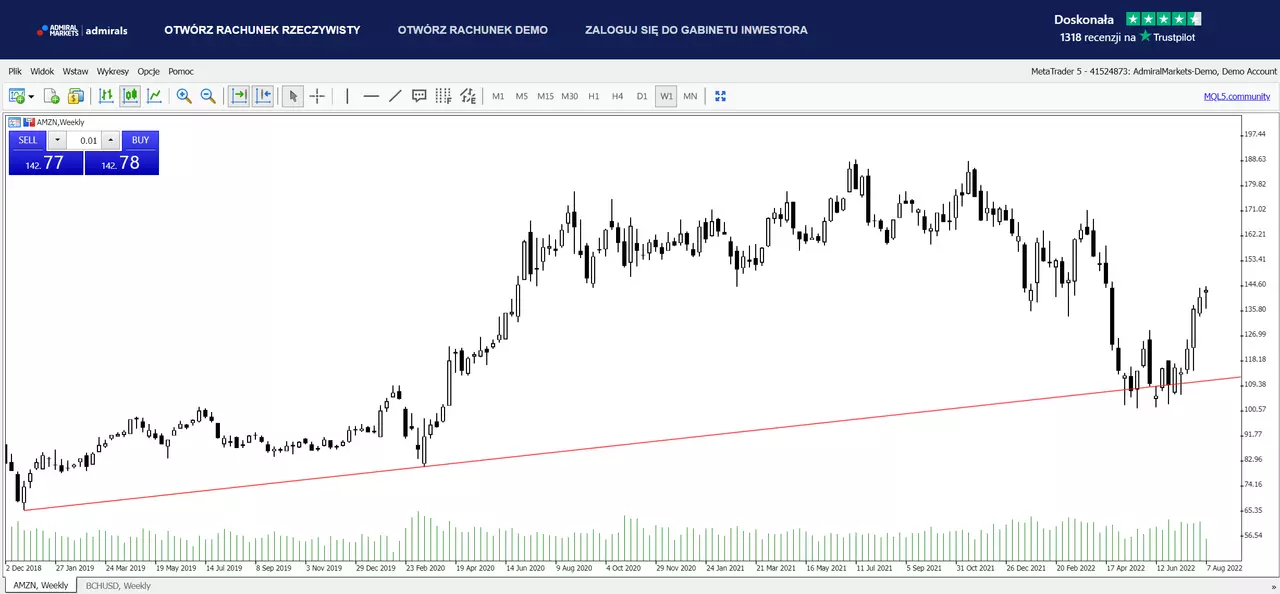Screen dimensions: 1280x594
Task: Open new chart dropdown arrow
Action: coord(31,97)
